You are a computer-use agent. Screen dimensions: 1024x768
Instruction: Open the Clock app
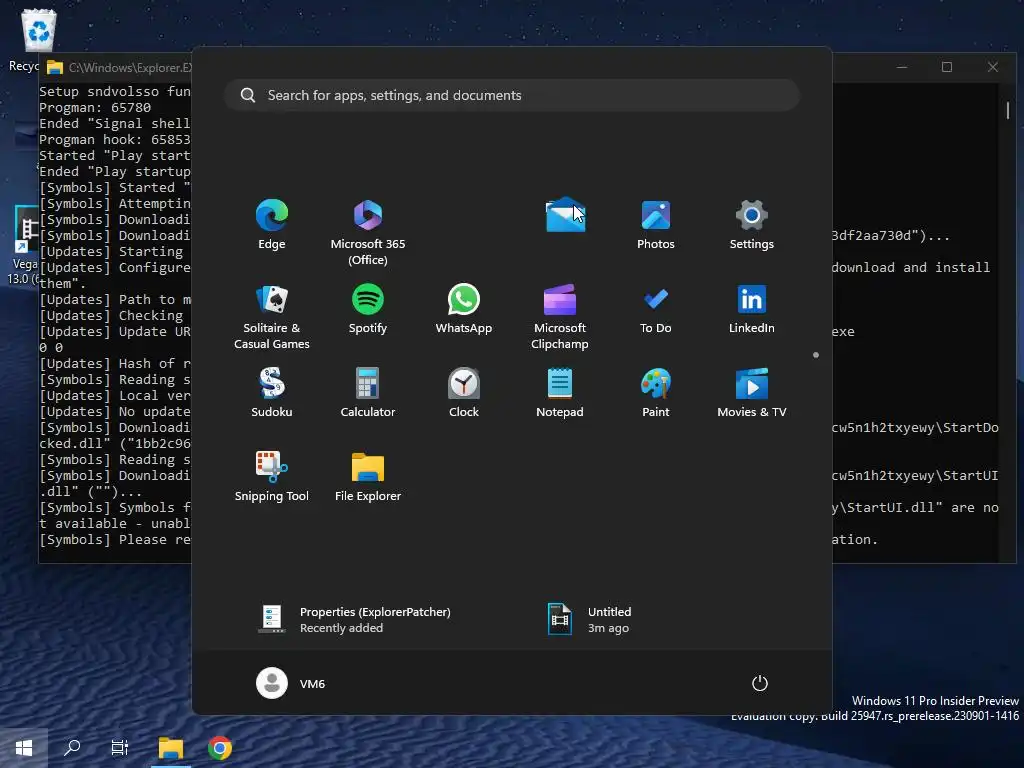pyautogui.click(x=464, y=392)
